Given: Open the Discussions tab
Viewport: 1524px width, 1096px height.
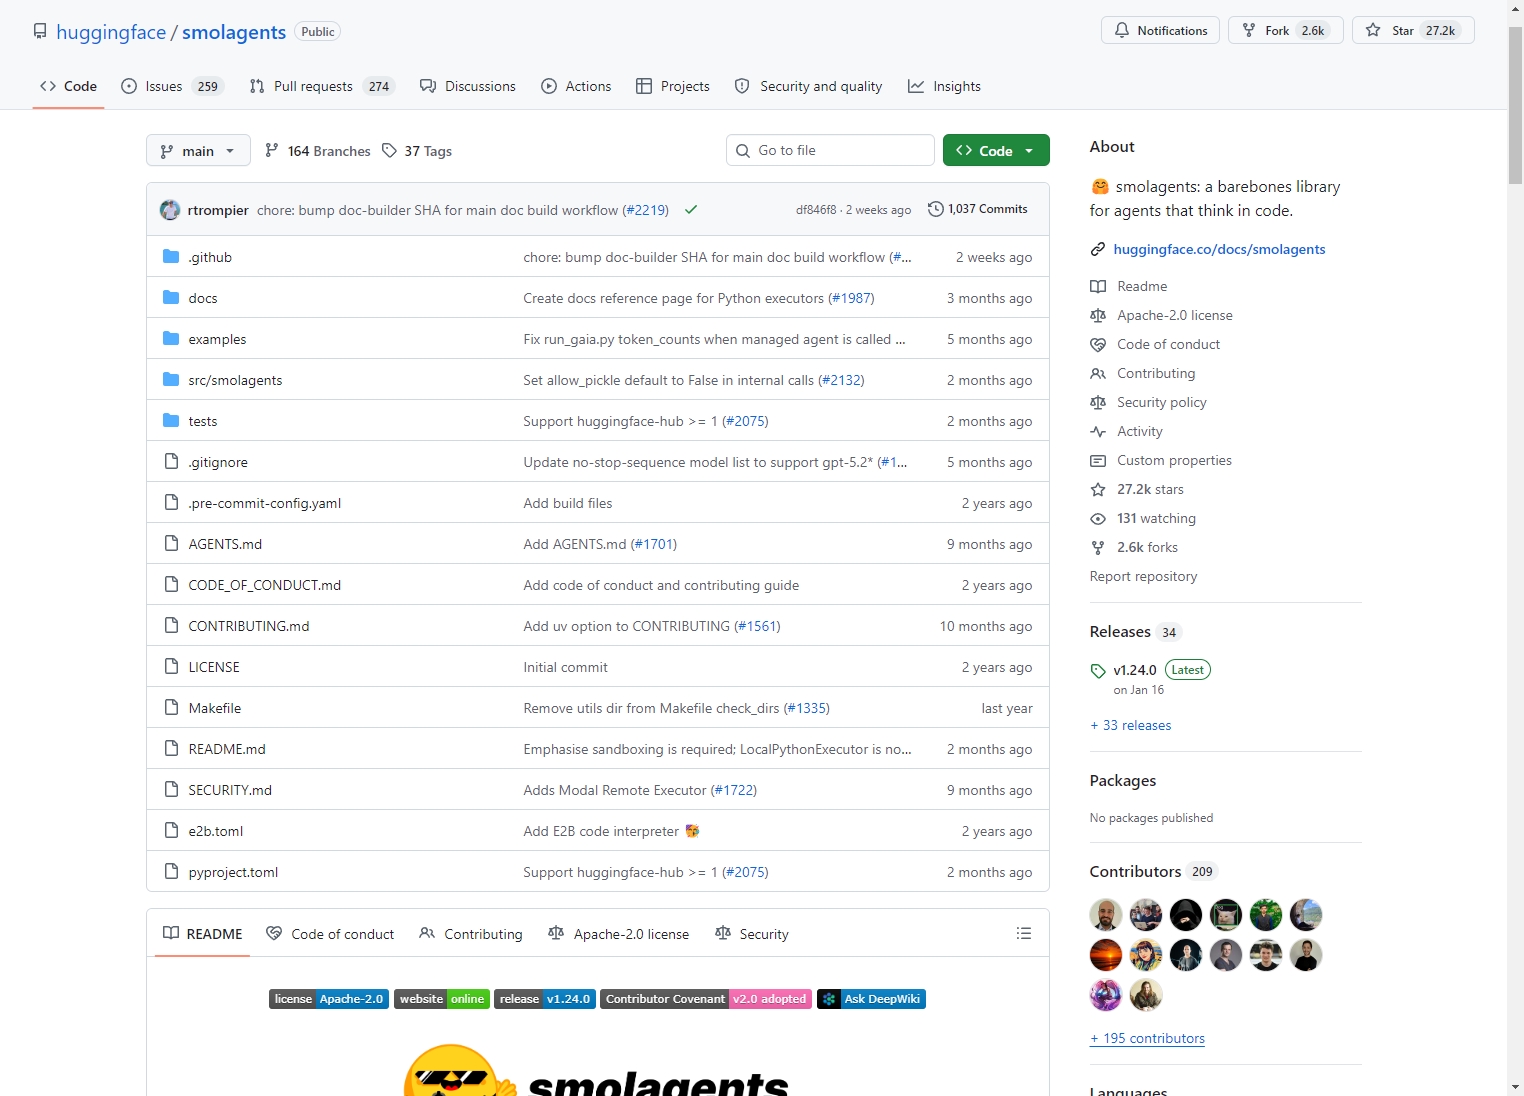Looking at the screenshot, I should coord(468,86).
